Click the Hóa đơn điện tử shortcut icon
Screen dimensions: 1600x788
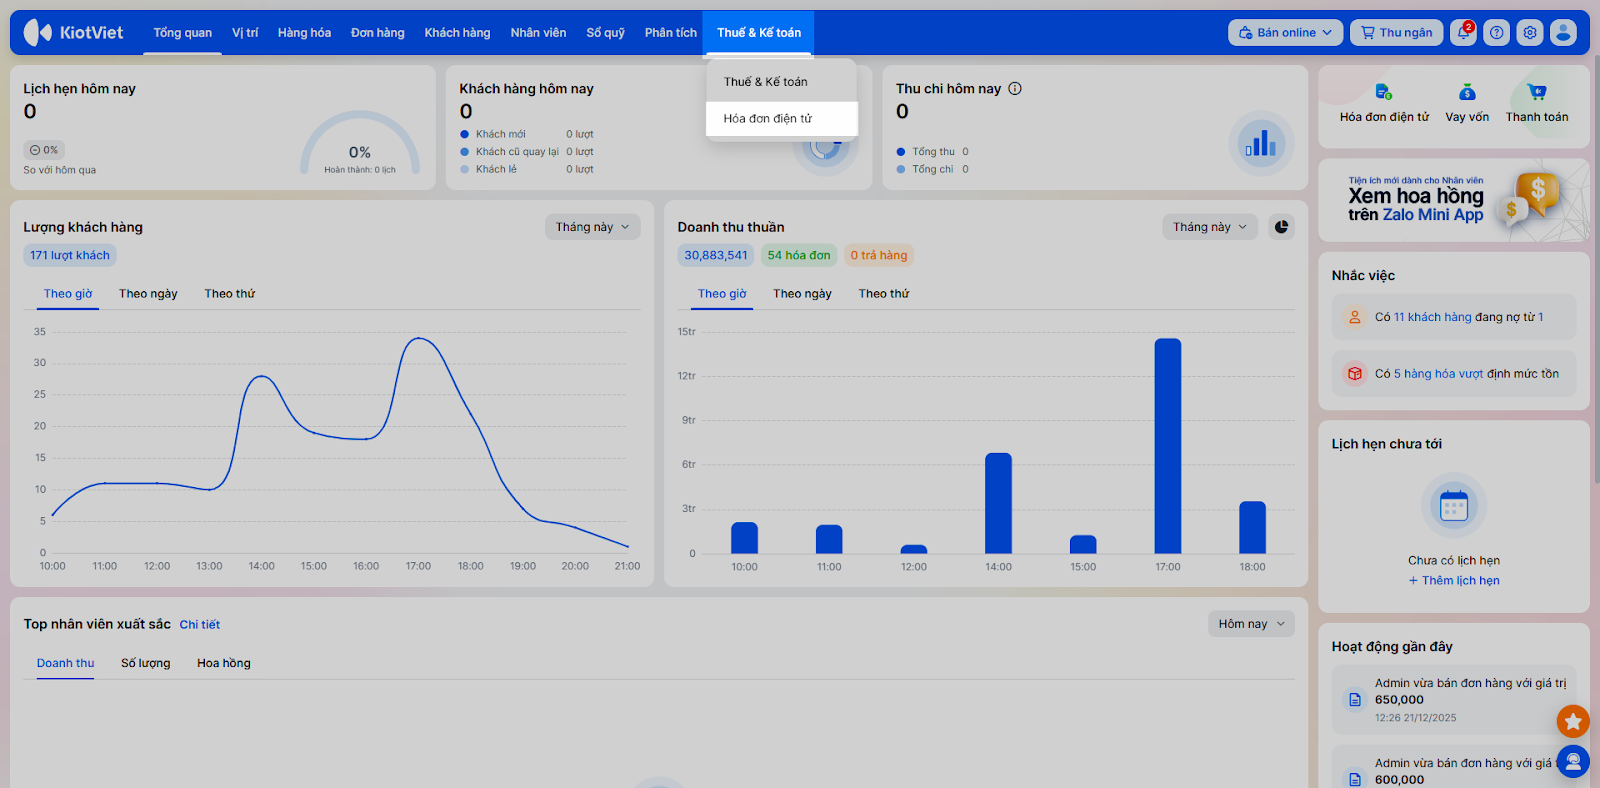(1383, 93)
